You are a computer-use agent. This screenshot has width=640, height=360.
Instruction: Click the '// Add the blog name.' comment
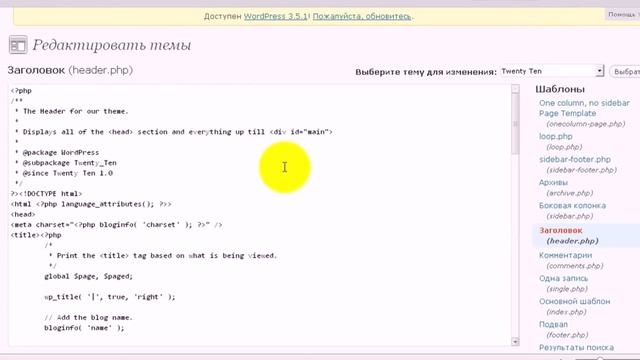(89, 317)
